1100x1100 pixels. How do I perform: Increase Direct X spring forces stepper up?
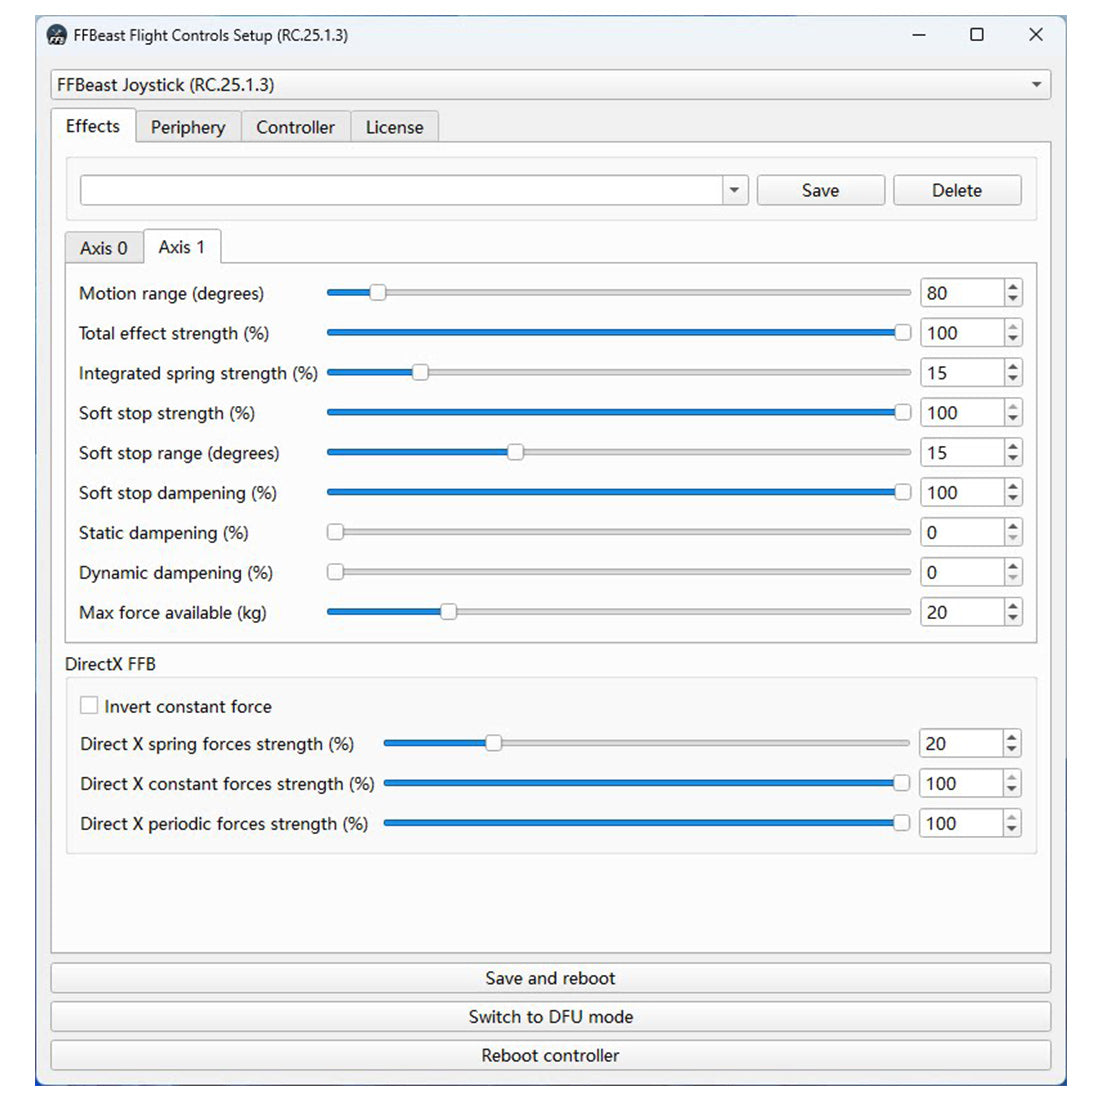click(1012, 738)
